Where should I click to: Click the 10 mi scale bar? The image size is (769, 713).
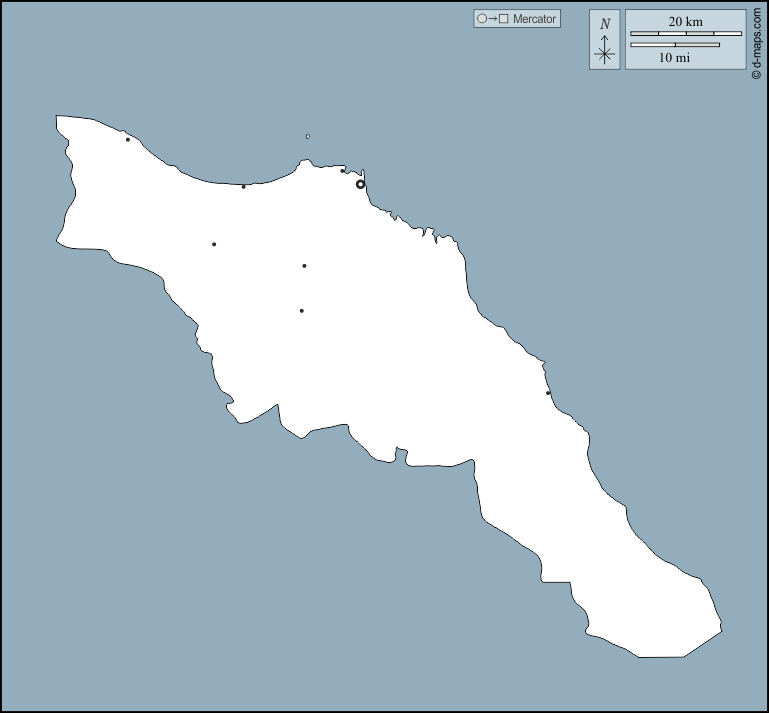point(674,45)
